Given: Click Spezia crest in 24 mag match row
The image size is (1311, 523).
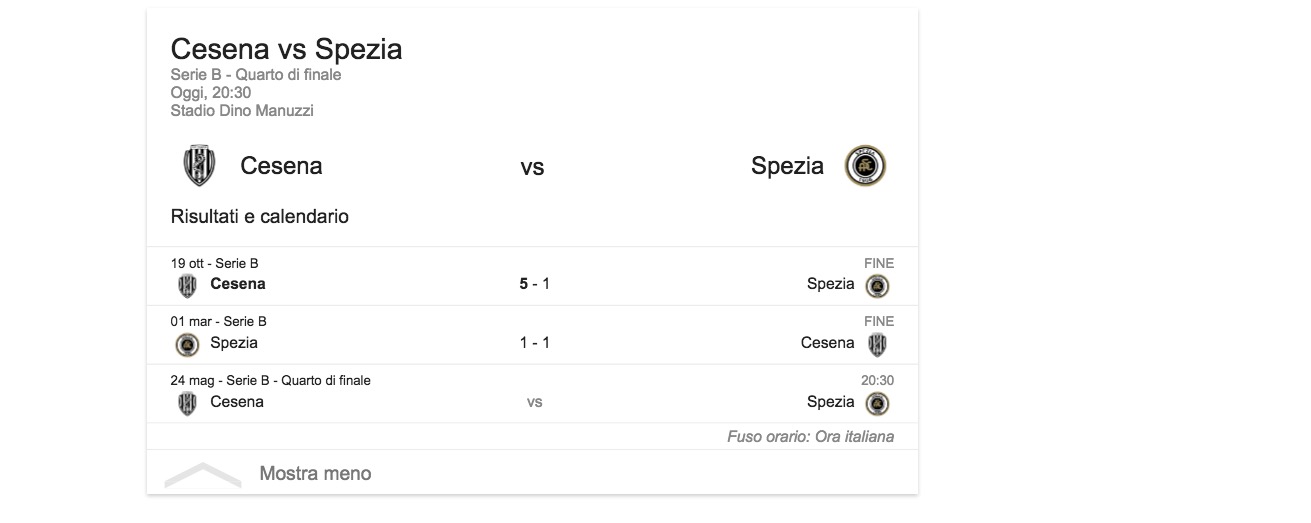Looking at the screenshot, I should pyautogui.click(x=877, y=403).
